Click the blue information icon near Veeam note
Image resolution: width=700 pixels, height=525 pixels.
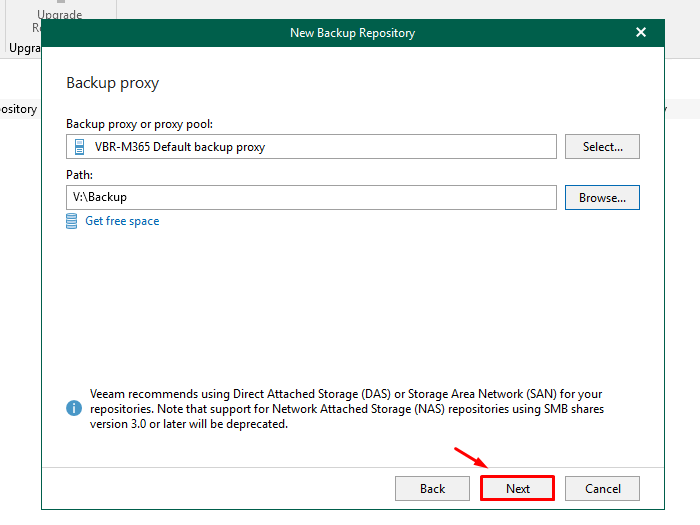(74, 408)
